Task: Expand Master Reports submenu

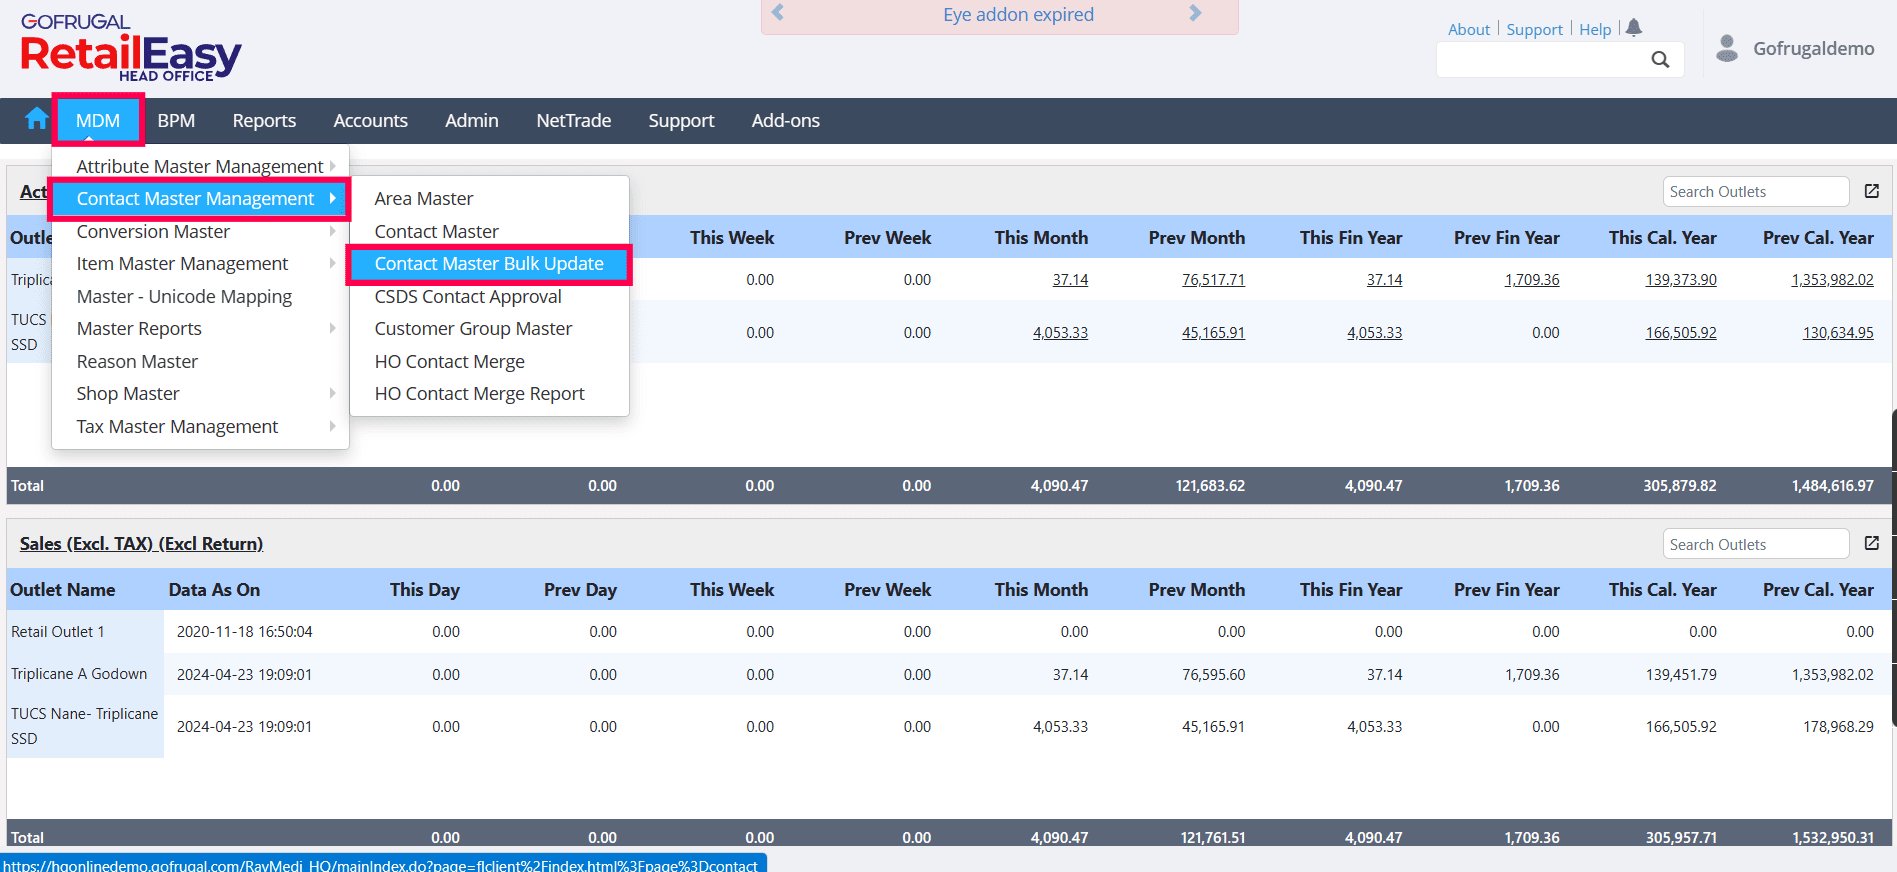Action: tap(200, 329)
